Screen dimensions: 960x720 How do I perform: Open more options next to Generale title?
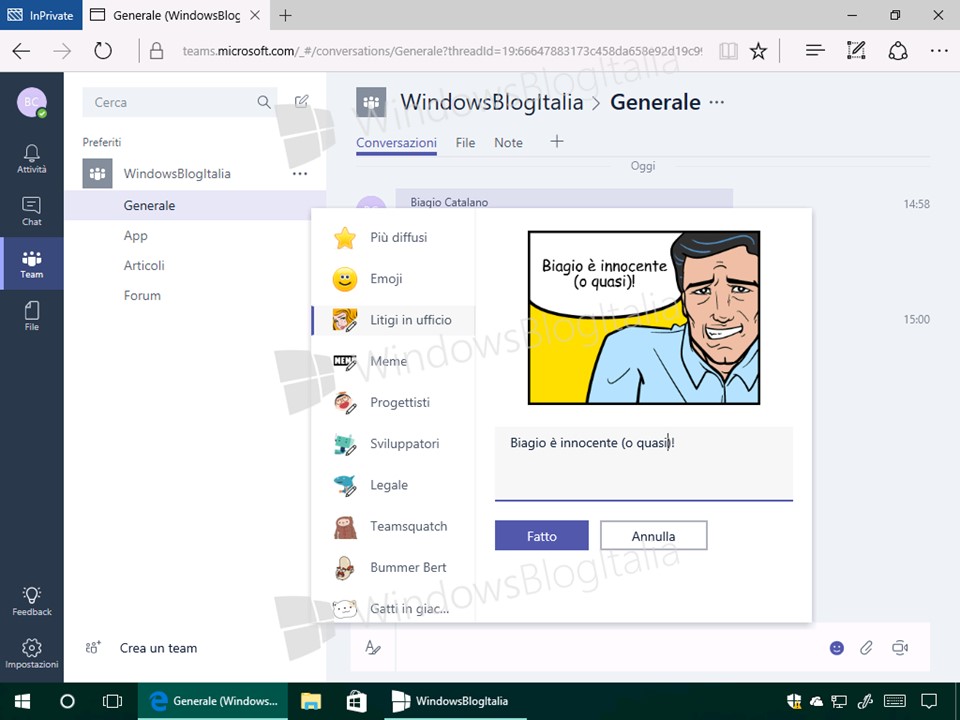[716, 102]
